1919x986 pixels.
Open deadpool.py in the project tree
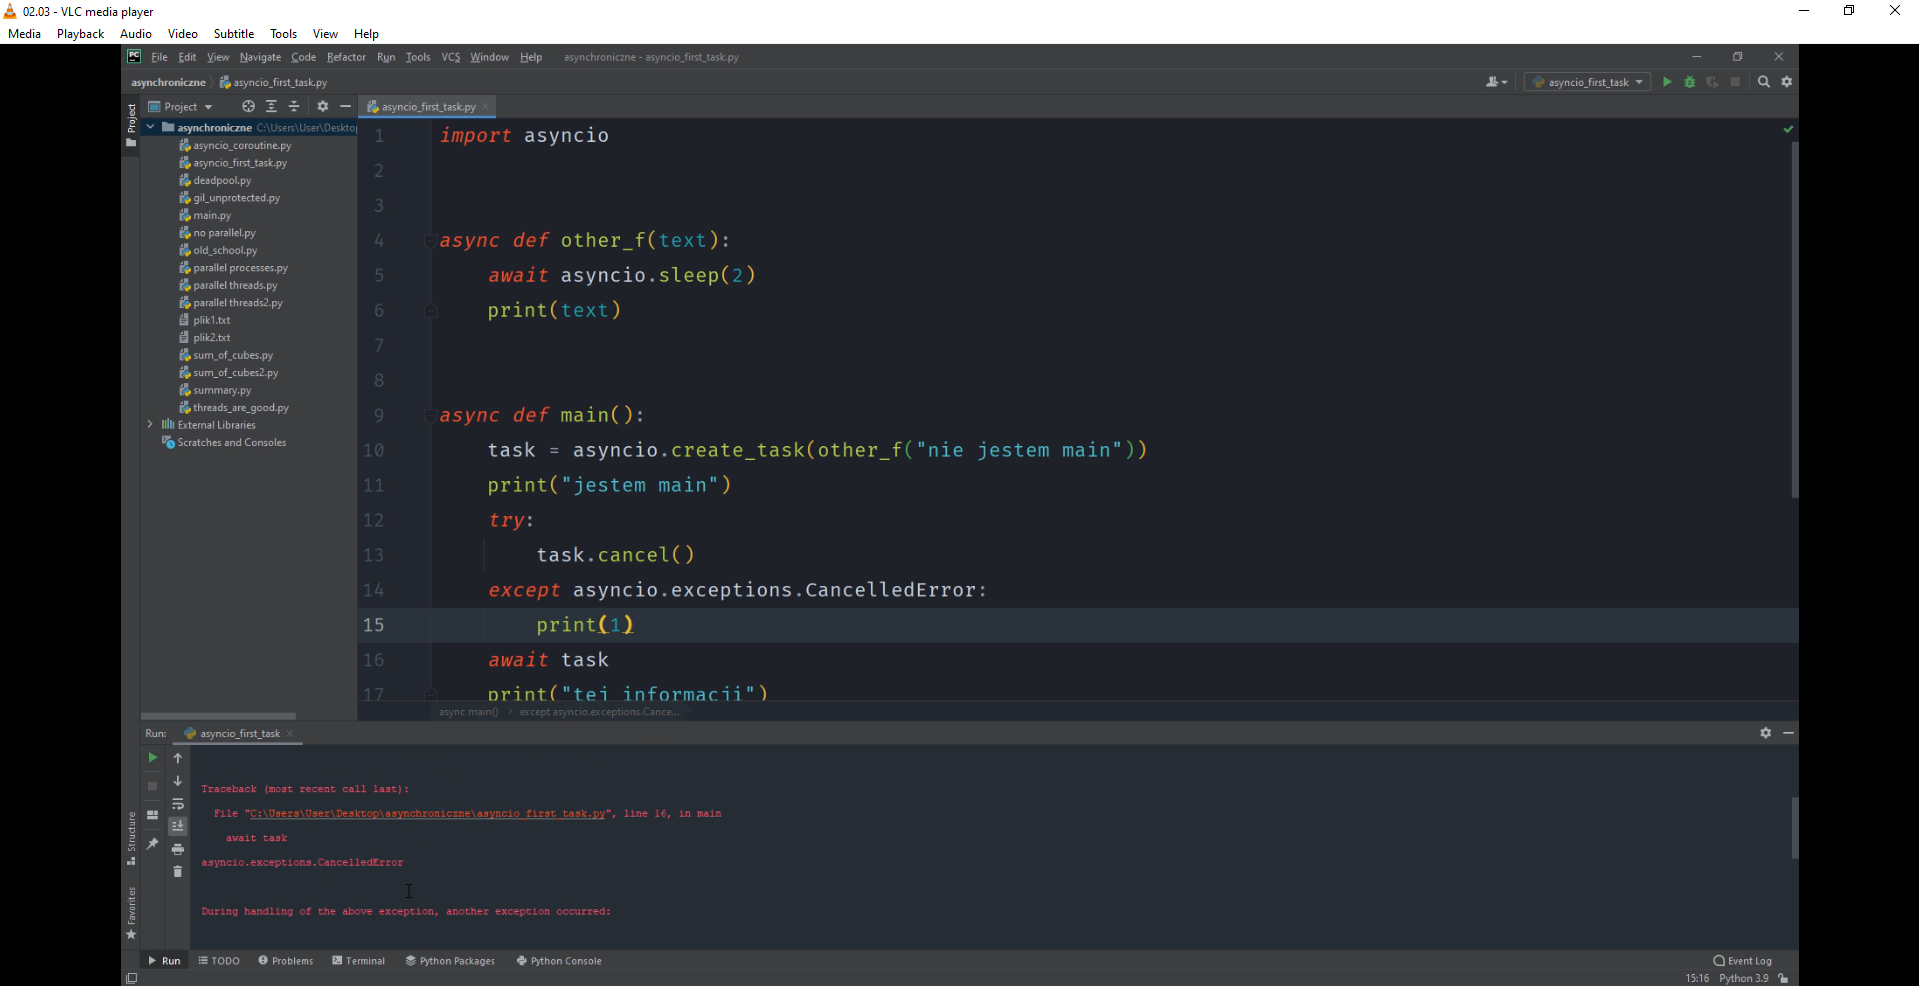[222, 181]
